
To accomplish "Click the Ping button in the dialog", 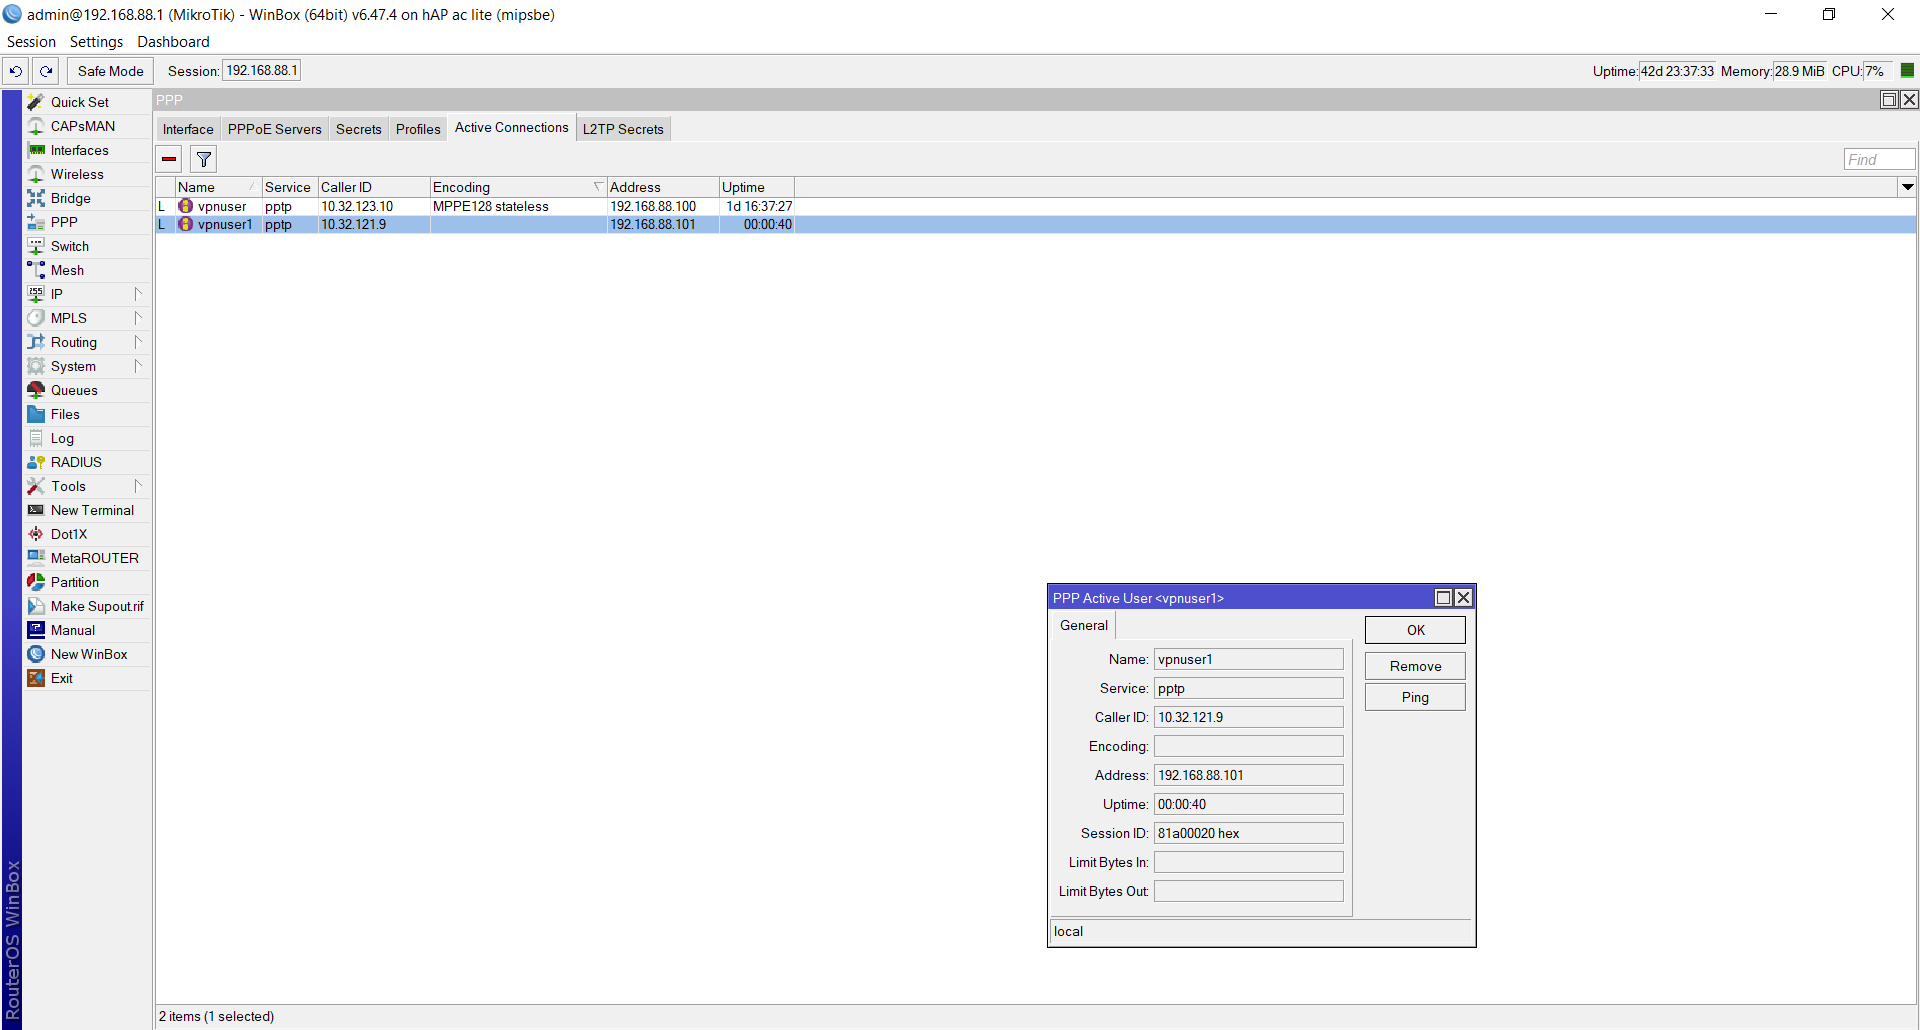I will click(x=1415, y=697).
